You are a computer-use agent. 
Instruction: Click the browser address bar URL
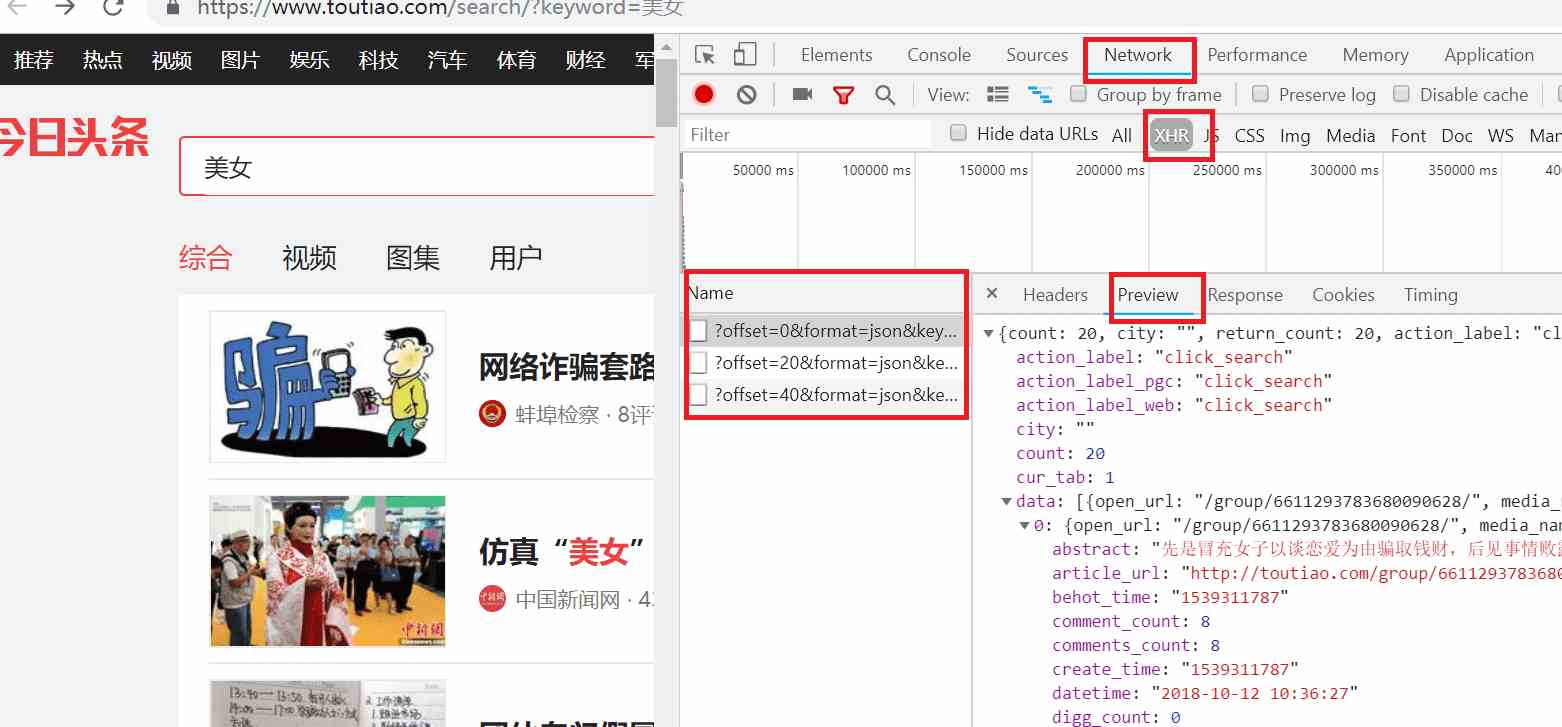pyautogui.click(x=440, y=8)
